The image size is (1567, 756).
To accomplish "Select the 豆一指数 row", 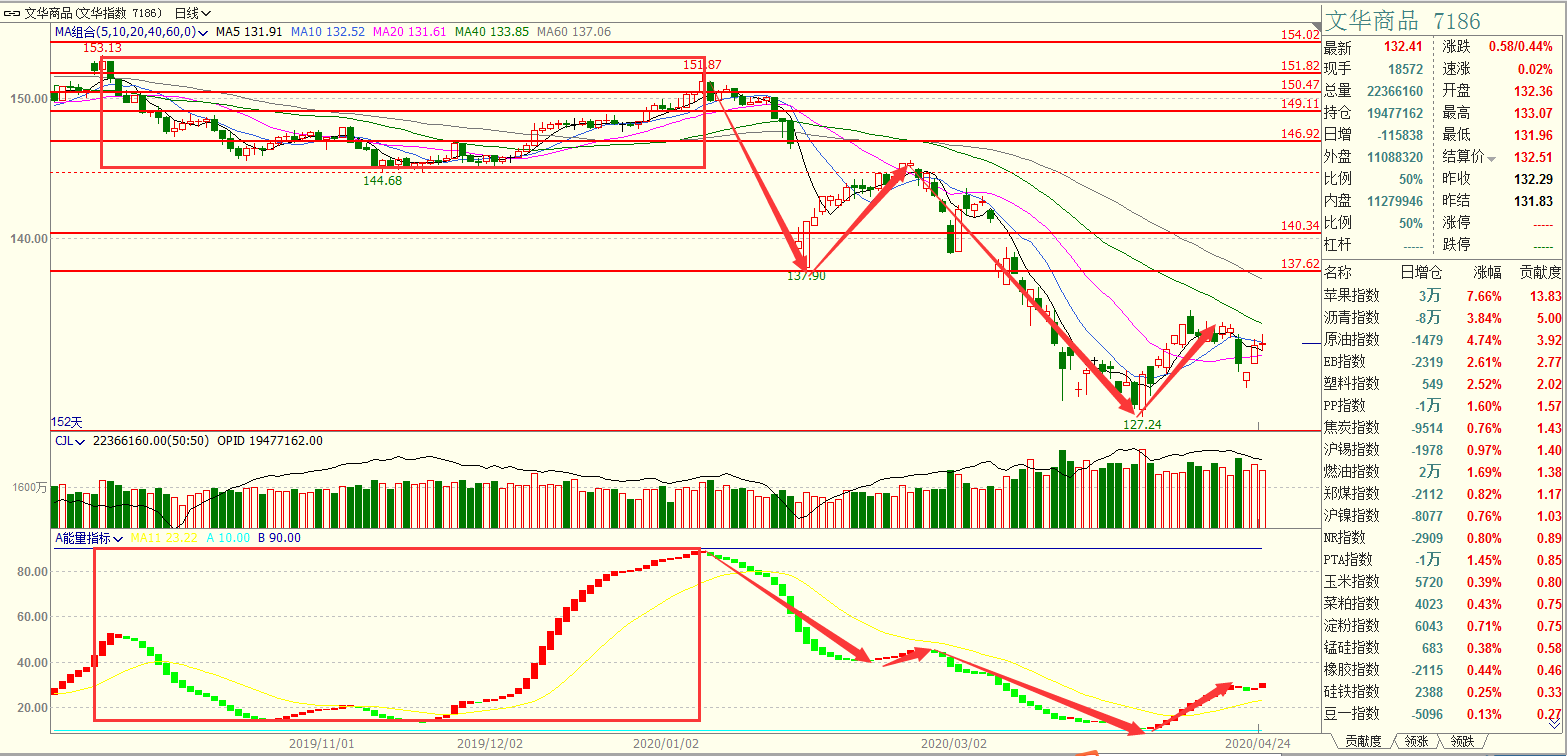I will click(1443, 714).
